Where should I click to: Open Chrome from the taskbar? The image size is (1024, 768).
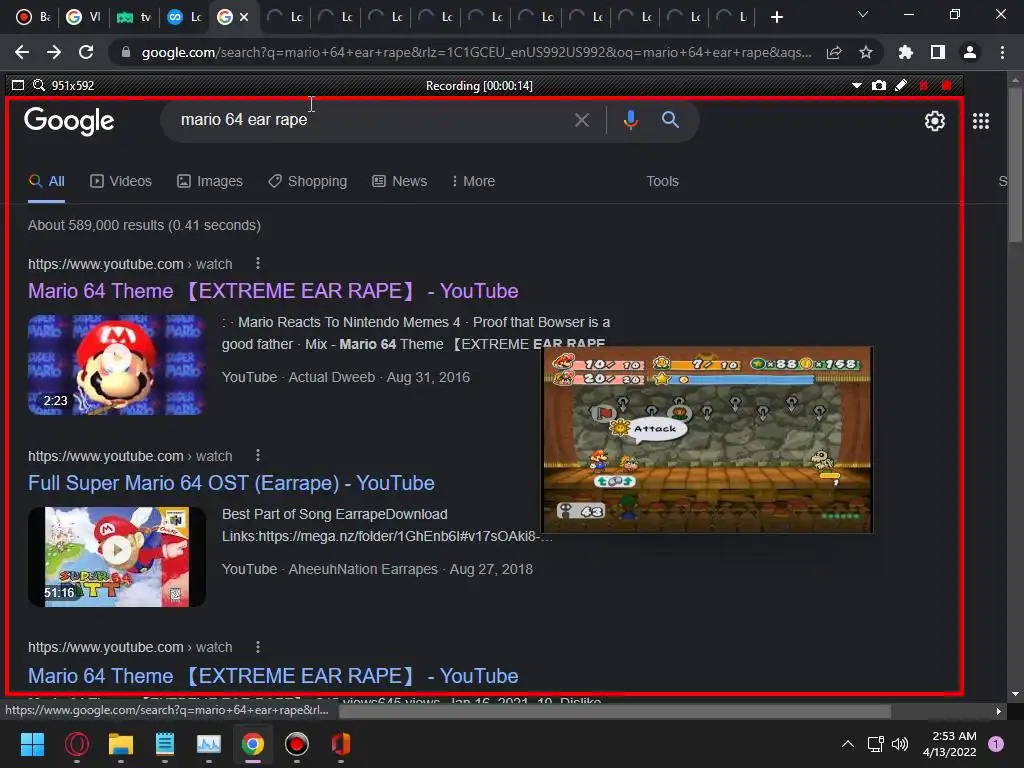click(253, 744)
